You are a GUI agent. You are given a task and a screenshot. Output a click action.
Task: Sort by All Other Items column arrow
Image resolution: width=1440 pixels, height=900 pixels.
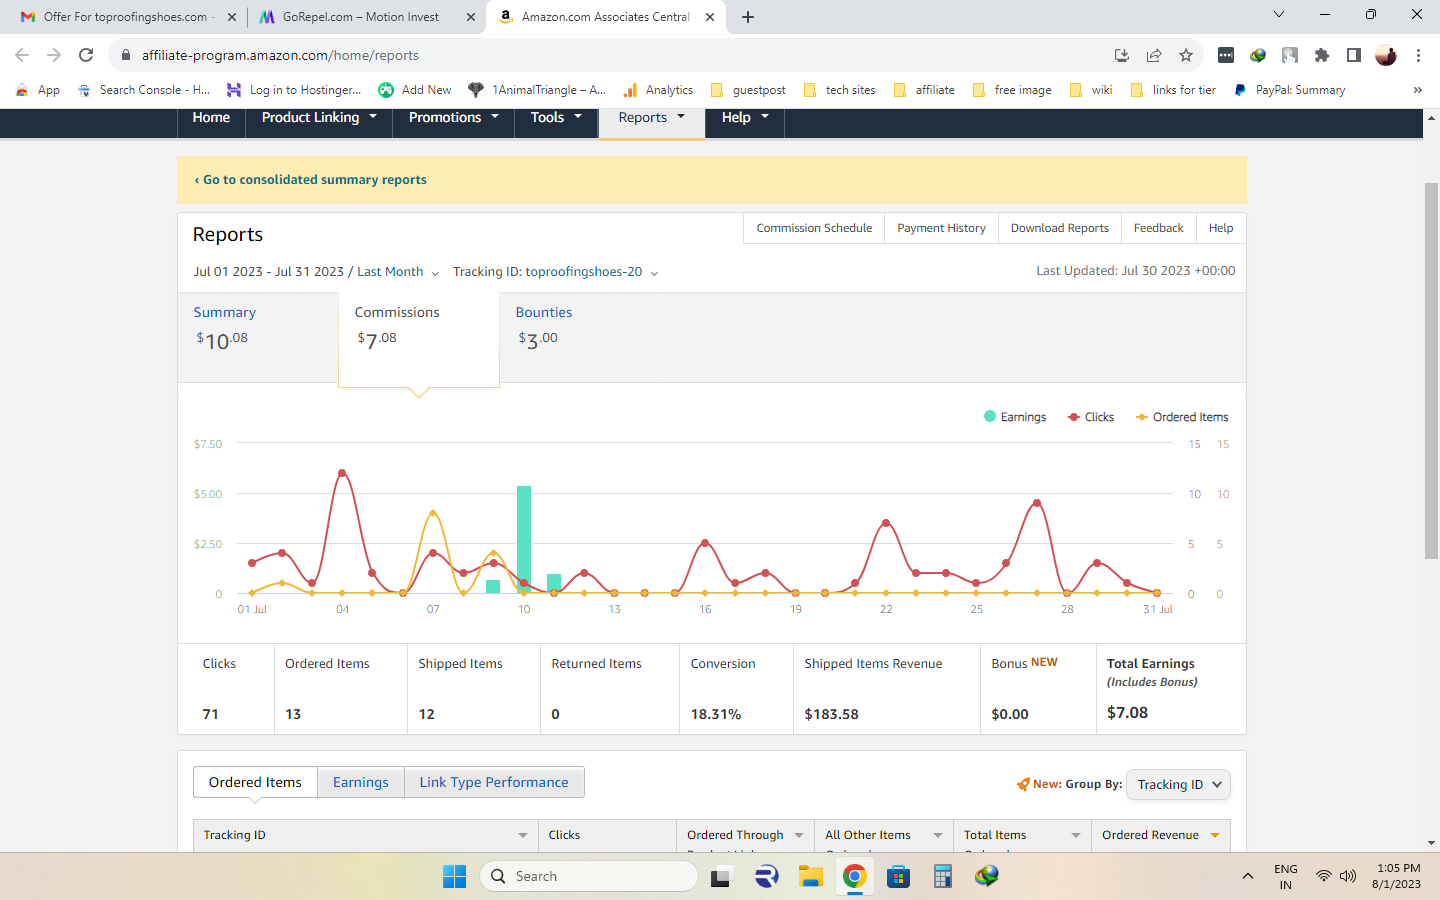(938, 835)
